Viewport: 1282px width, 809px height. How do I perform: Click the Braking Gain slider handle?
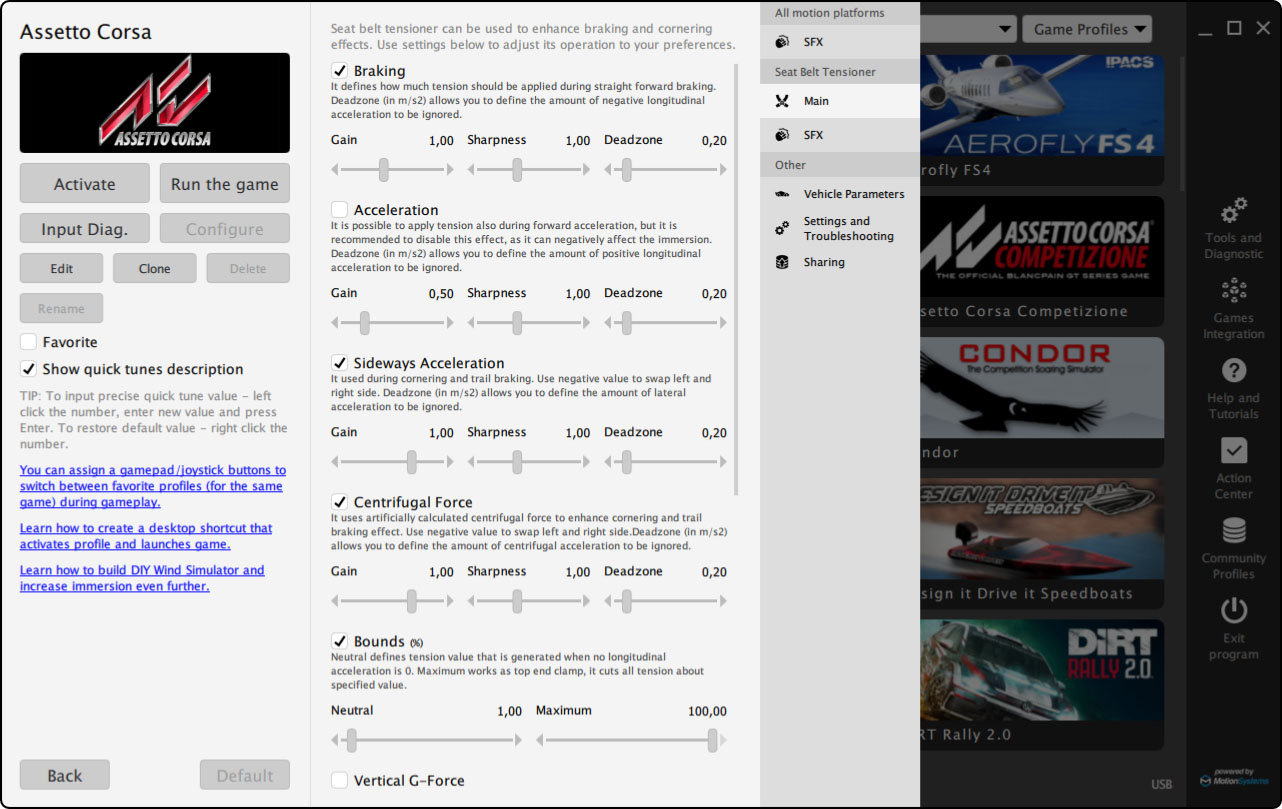383,171
